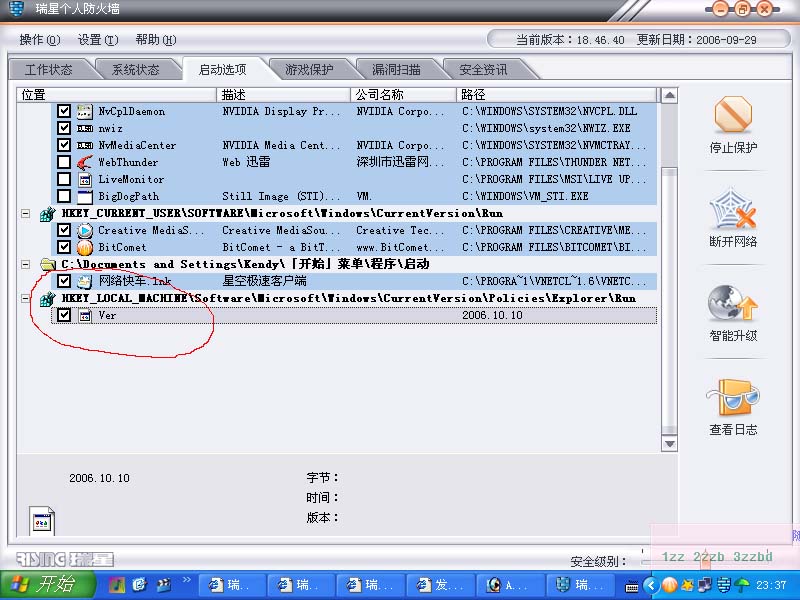The height and width of the screenshot is (600, 800).
Task: Open the 帮助(H) menu
Action: [156, 40]
